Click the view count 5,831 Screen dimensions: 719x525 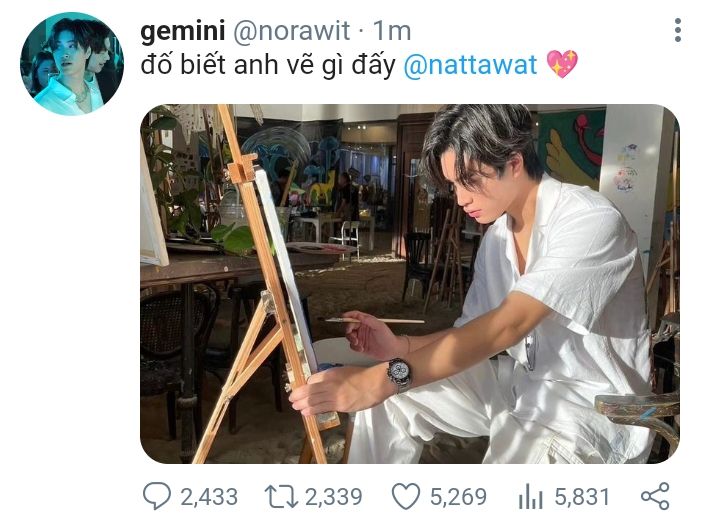(580, 496)
